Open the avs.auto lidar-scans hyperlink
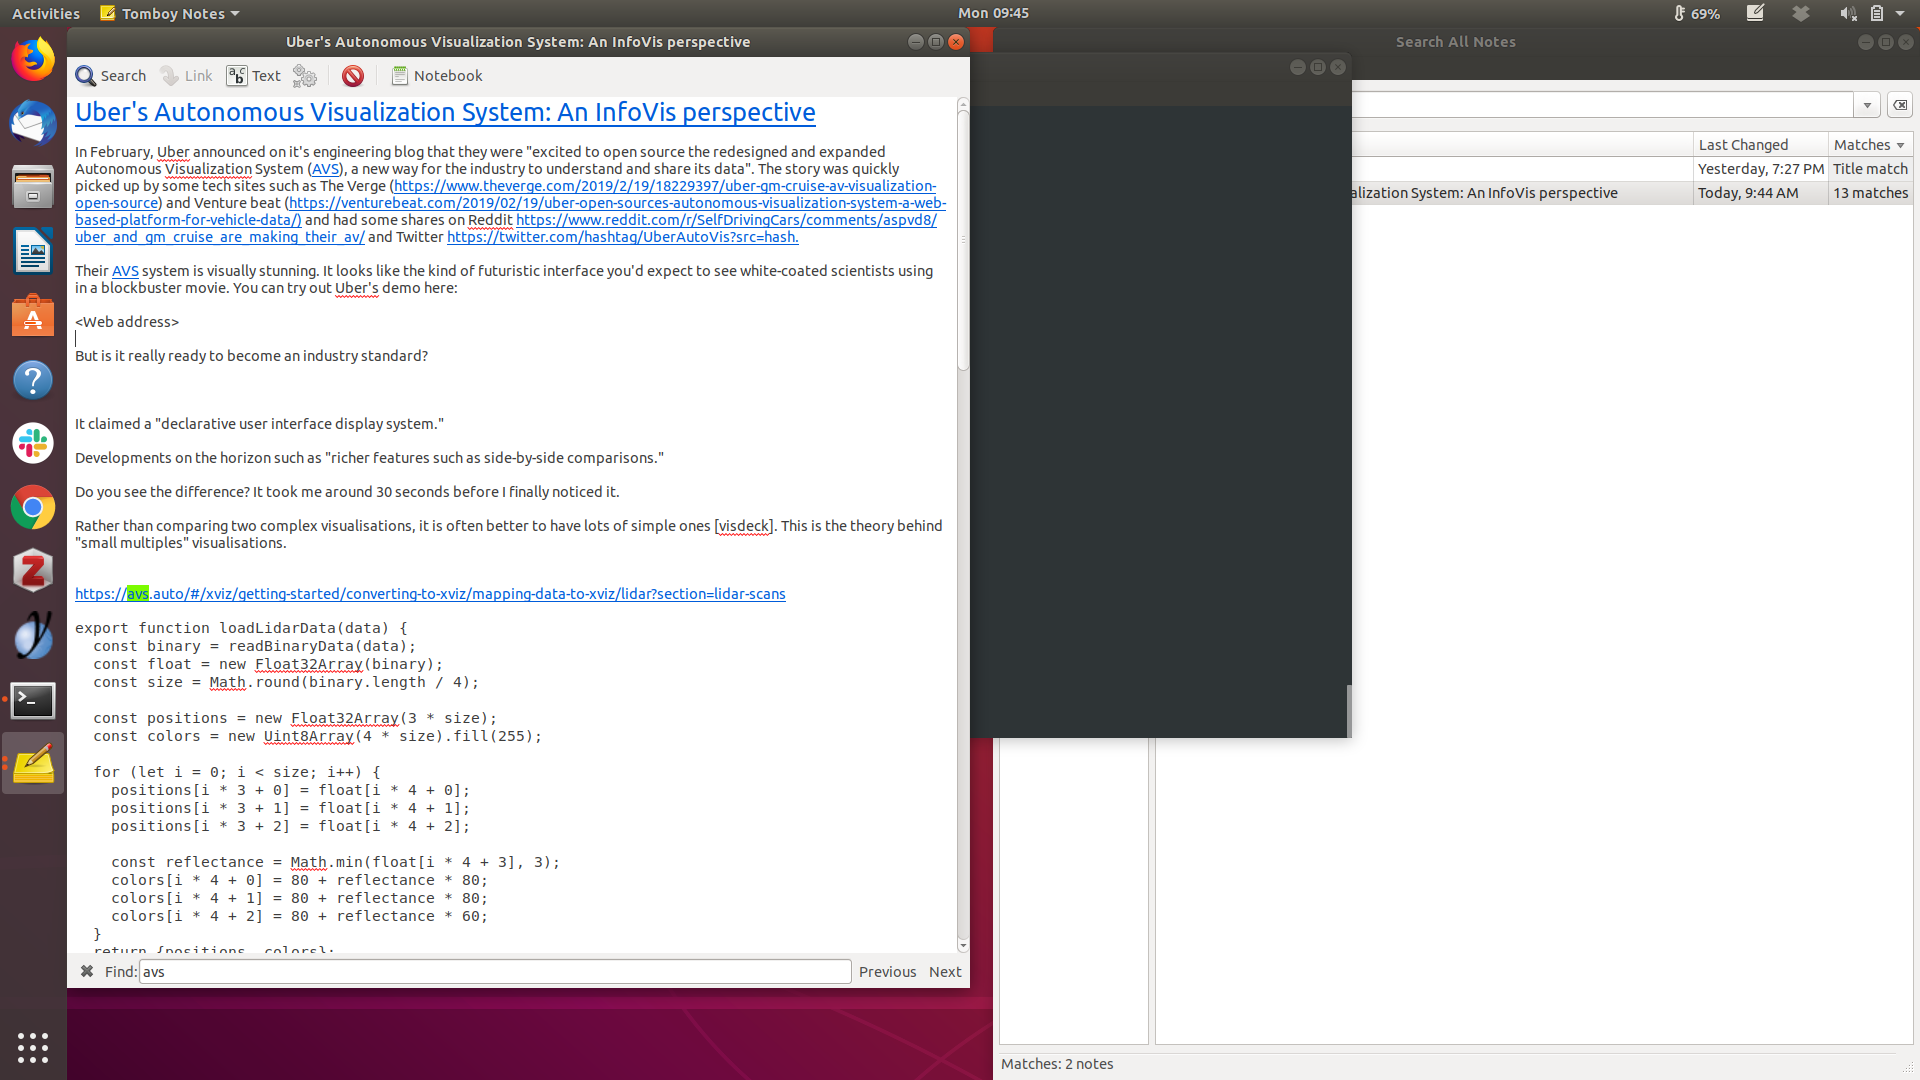1920x1080 pixels. pyautogui.click(x=430, y=594)
